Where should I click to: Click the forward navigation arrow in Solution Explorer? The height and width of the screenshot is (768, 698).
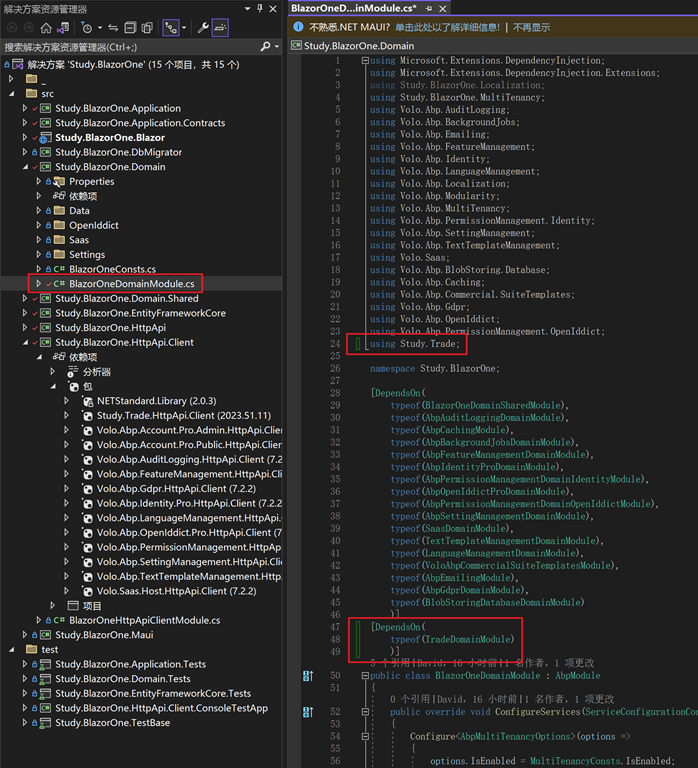29,28
